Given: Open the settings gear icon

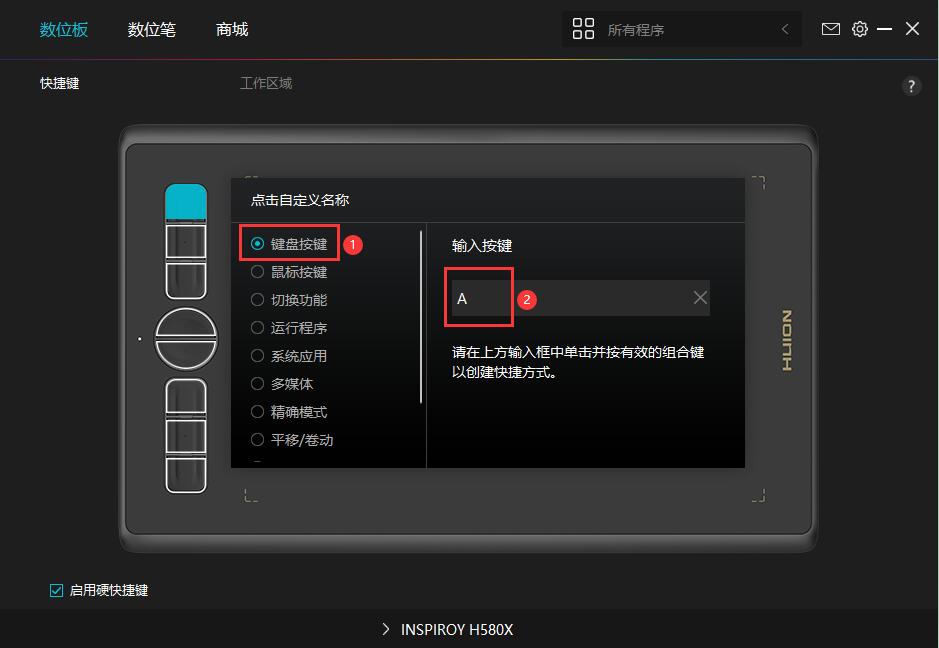Looking at the screenshot, I should (859, 29).
